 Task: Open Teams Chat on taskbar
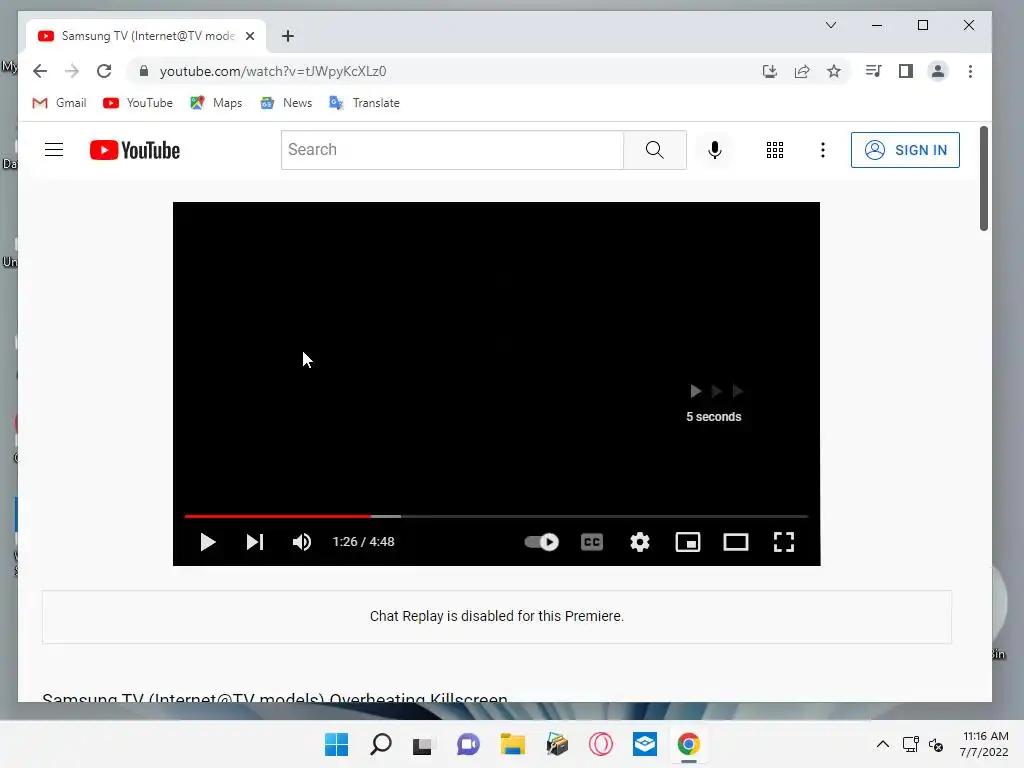pyautogui.click(x=468, y=744)
